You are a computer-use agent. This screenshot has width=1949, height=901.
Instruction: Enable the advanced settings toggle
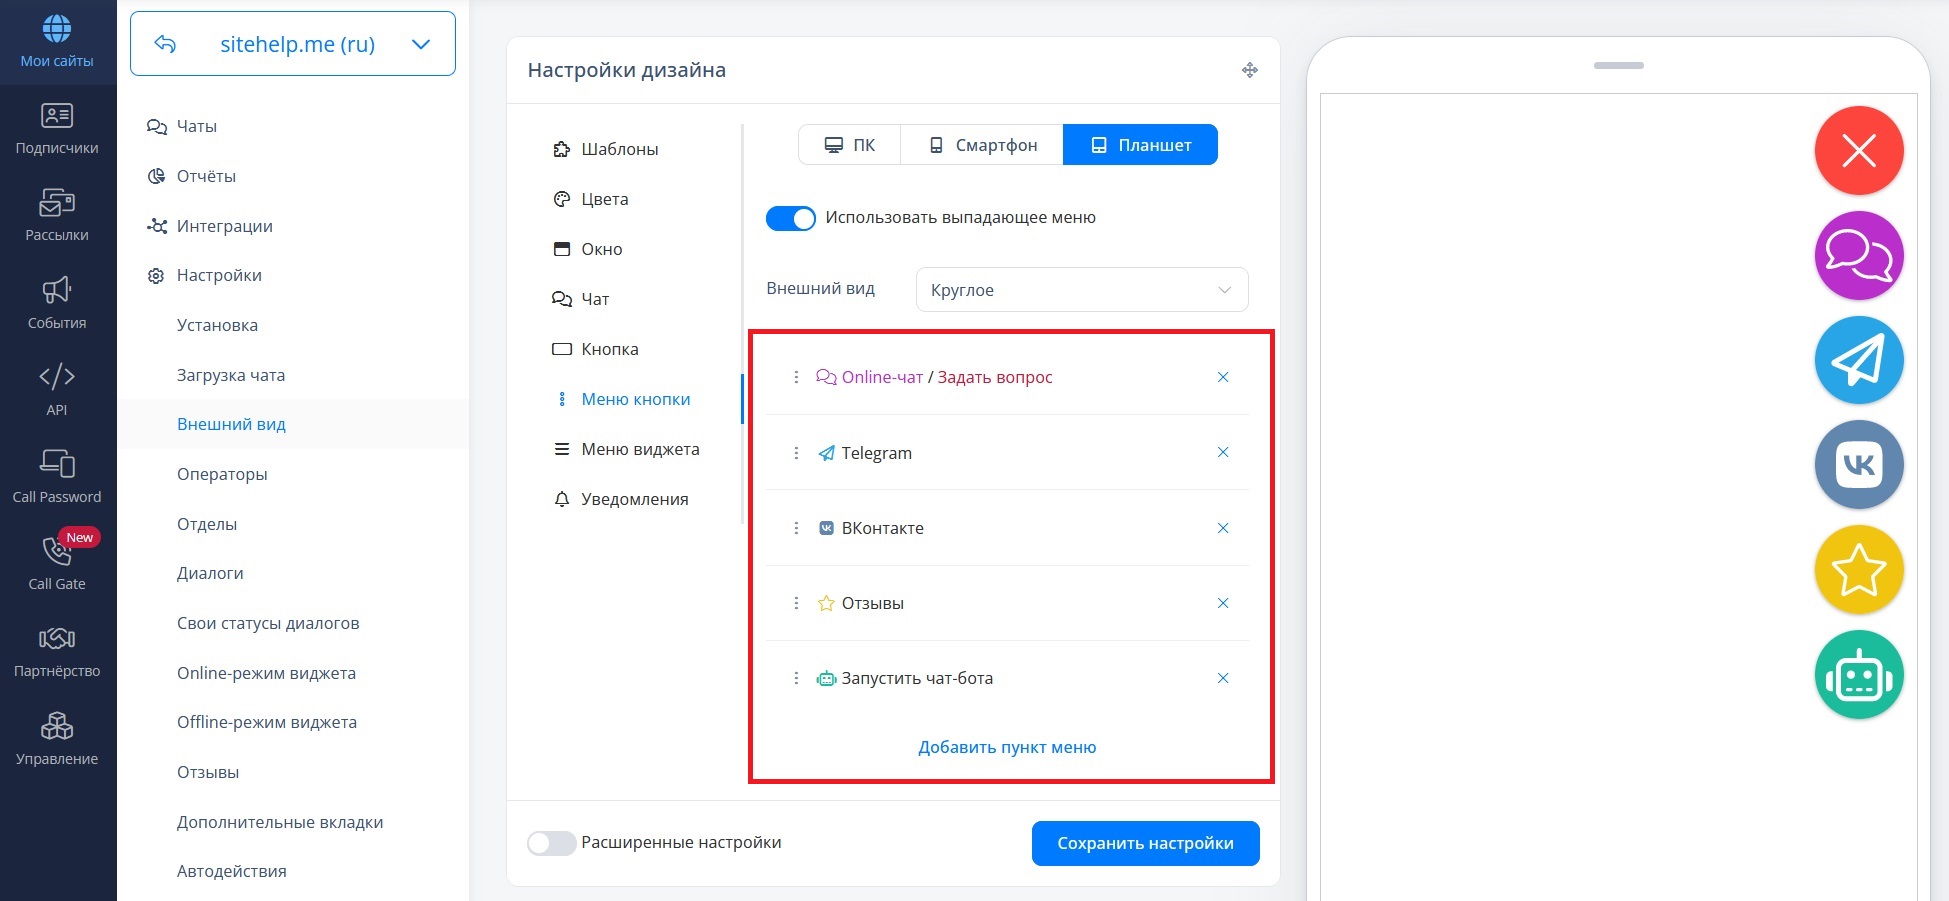click(552, 843)
